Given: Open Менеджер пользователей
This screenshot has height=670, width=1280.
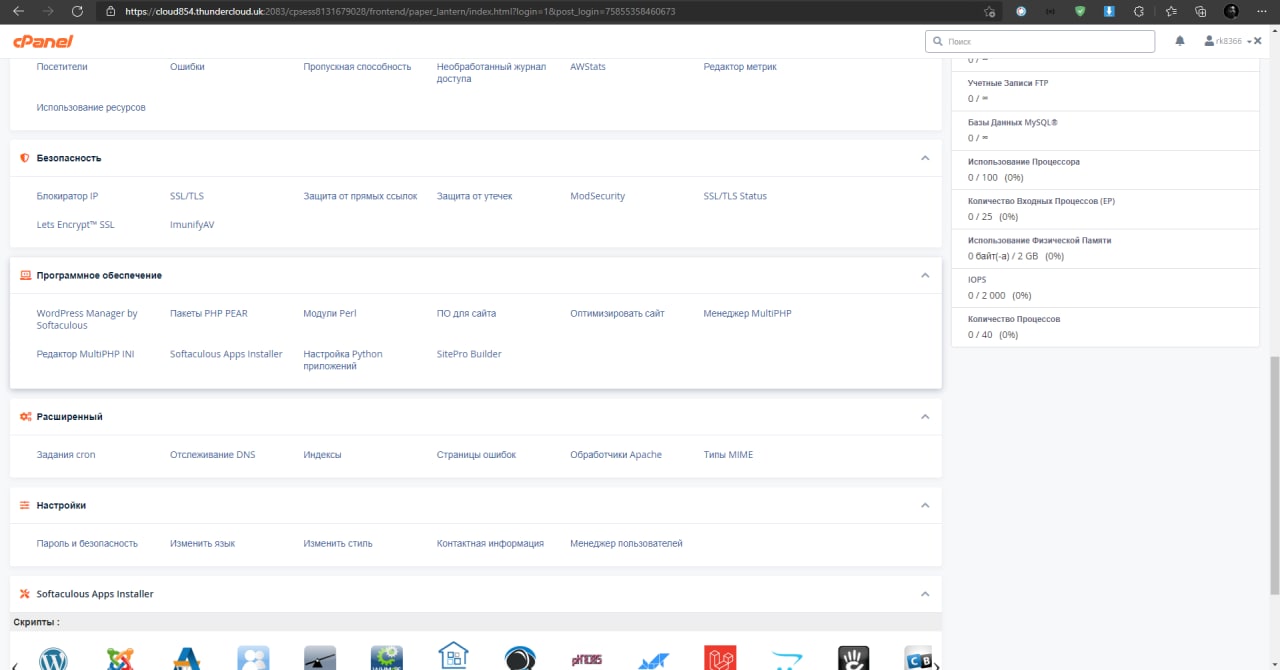Looking at the screenshot, I should coord(626,544).
